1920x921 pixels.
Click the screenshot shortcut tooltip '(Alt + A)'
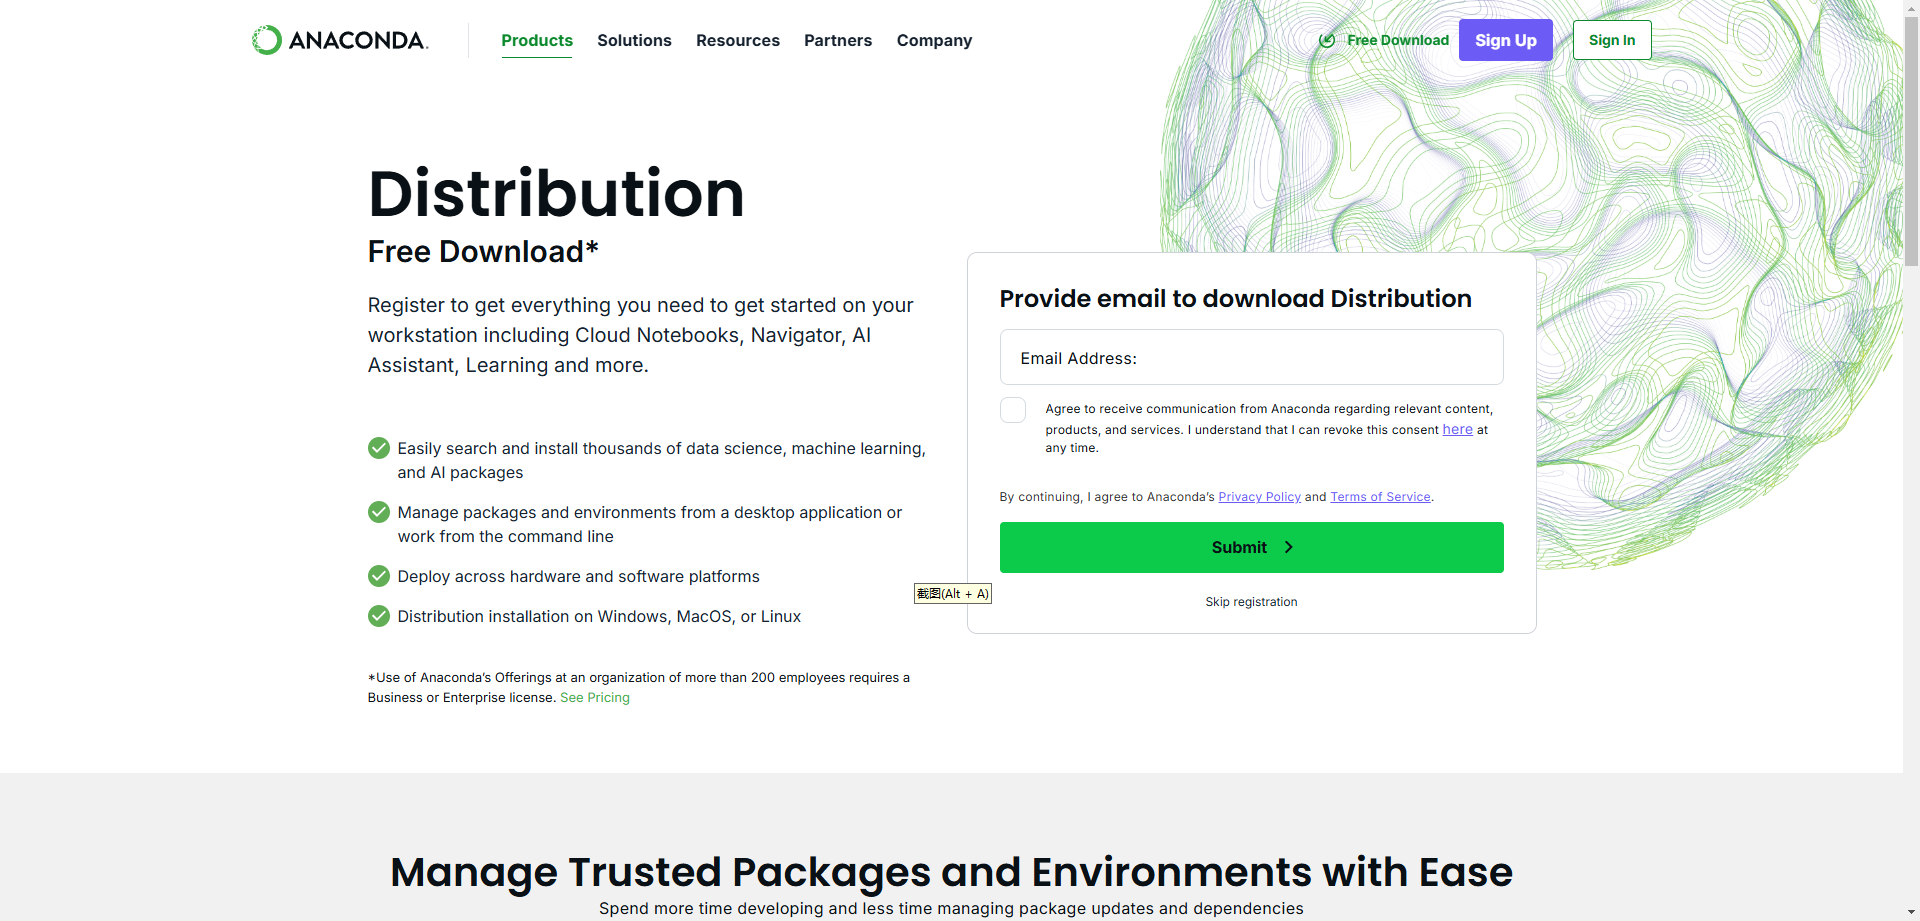[953, 594]
